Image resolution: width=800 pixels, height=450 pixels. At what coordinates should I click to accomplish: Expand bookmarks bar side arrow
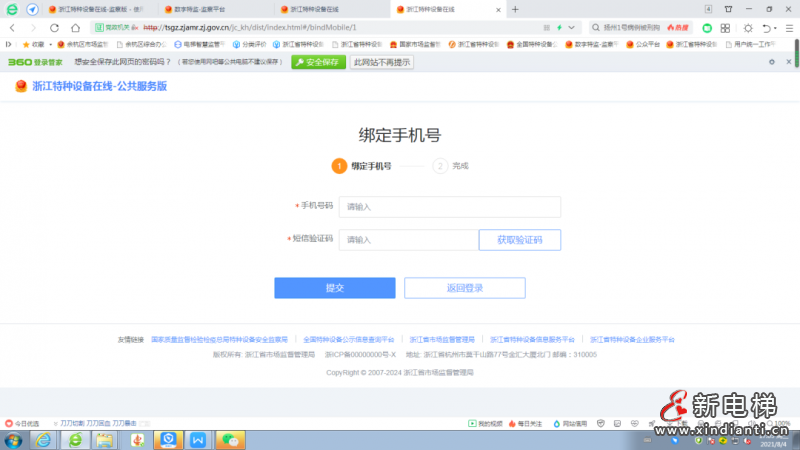(x=8, y=44)
